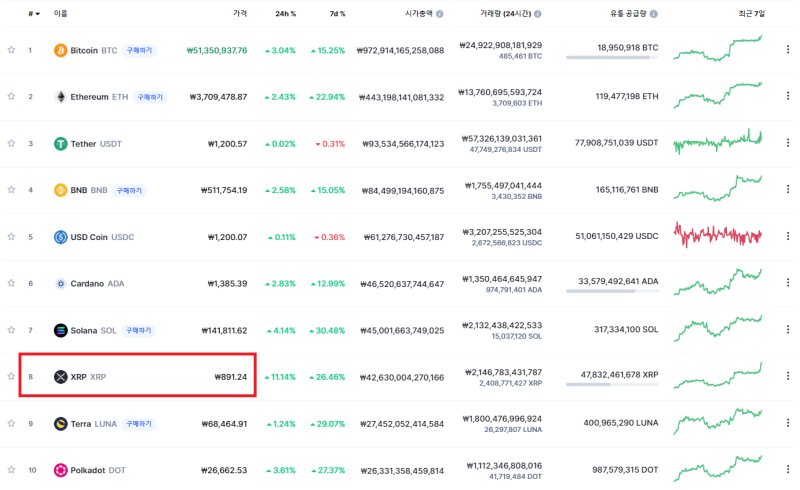Sort table by 시가총액 column header

419,13
